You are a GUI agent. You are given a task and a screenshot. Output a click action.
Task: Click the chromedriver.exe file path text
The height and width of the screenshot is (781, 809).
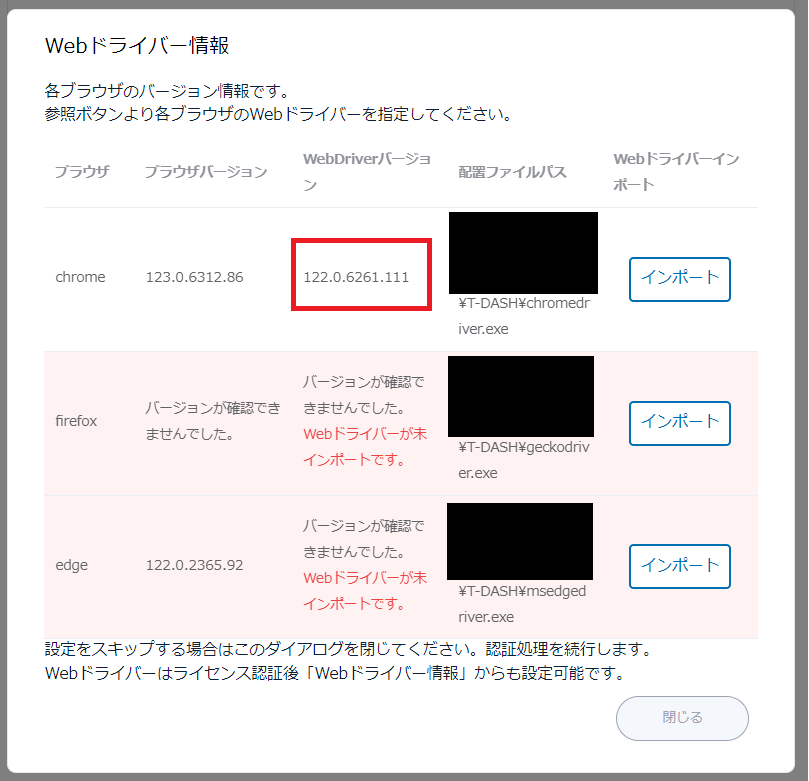(x=524, y=316)
